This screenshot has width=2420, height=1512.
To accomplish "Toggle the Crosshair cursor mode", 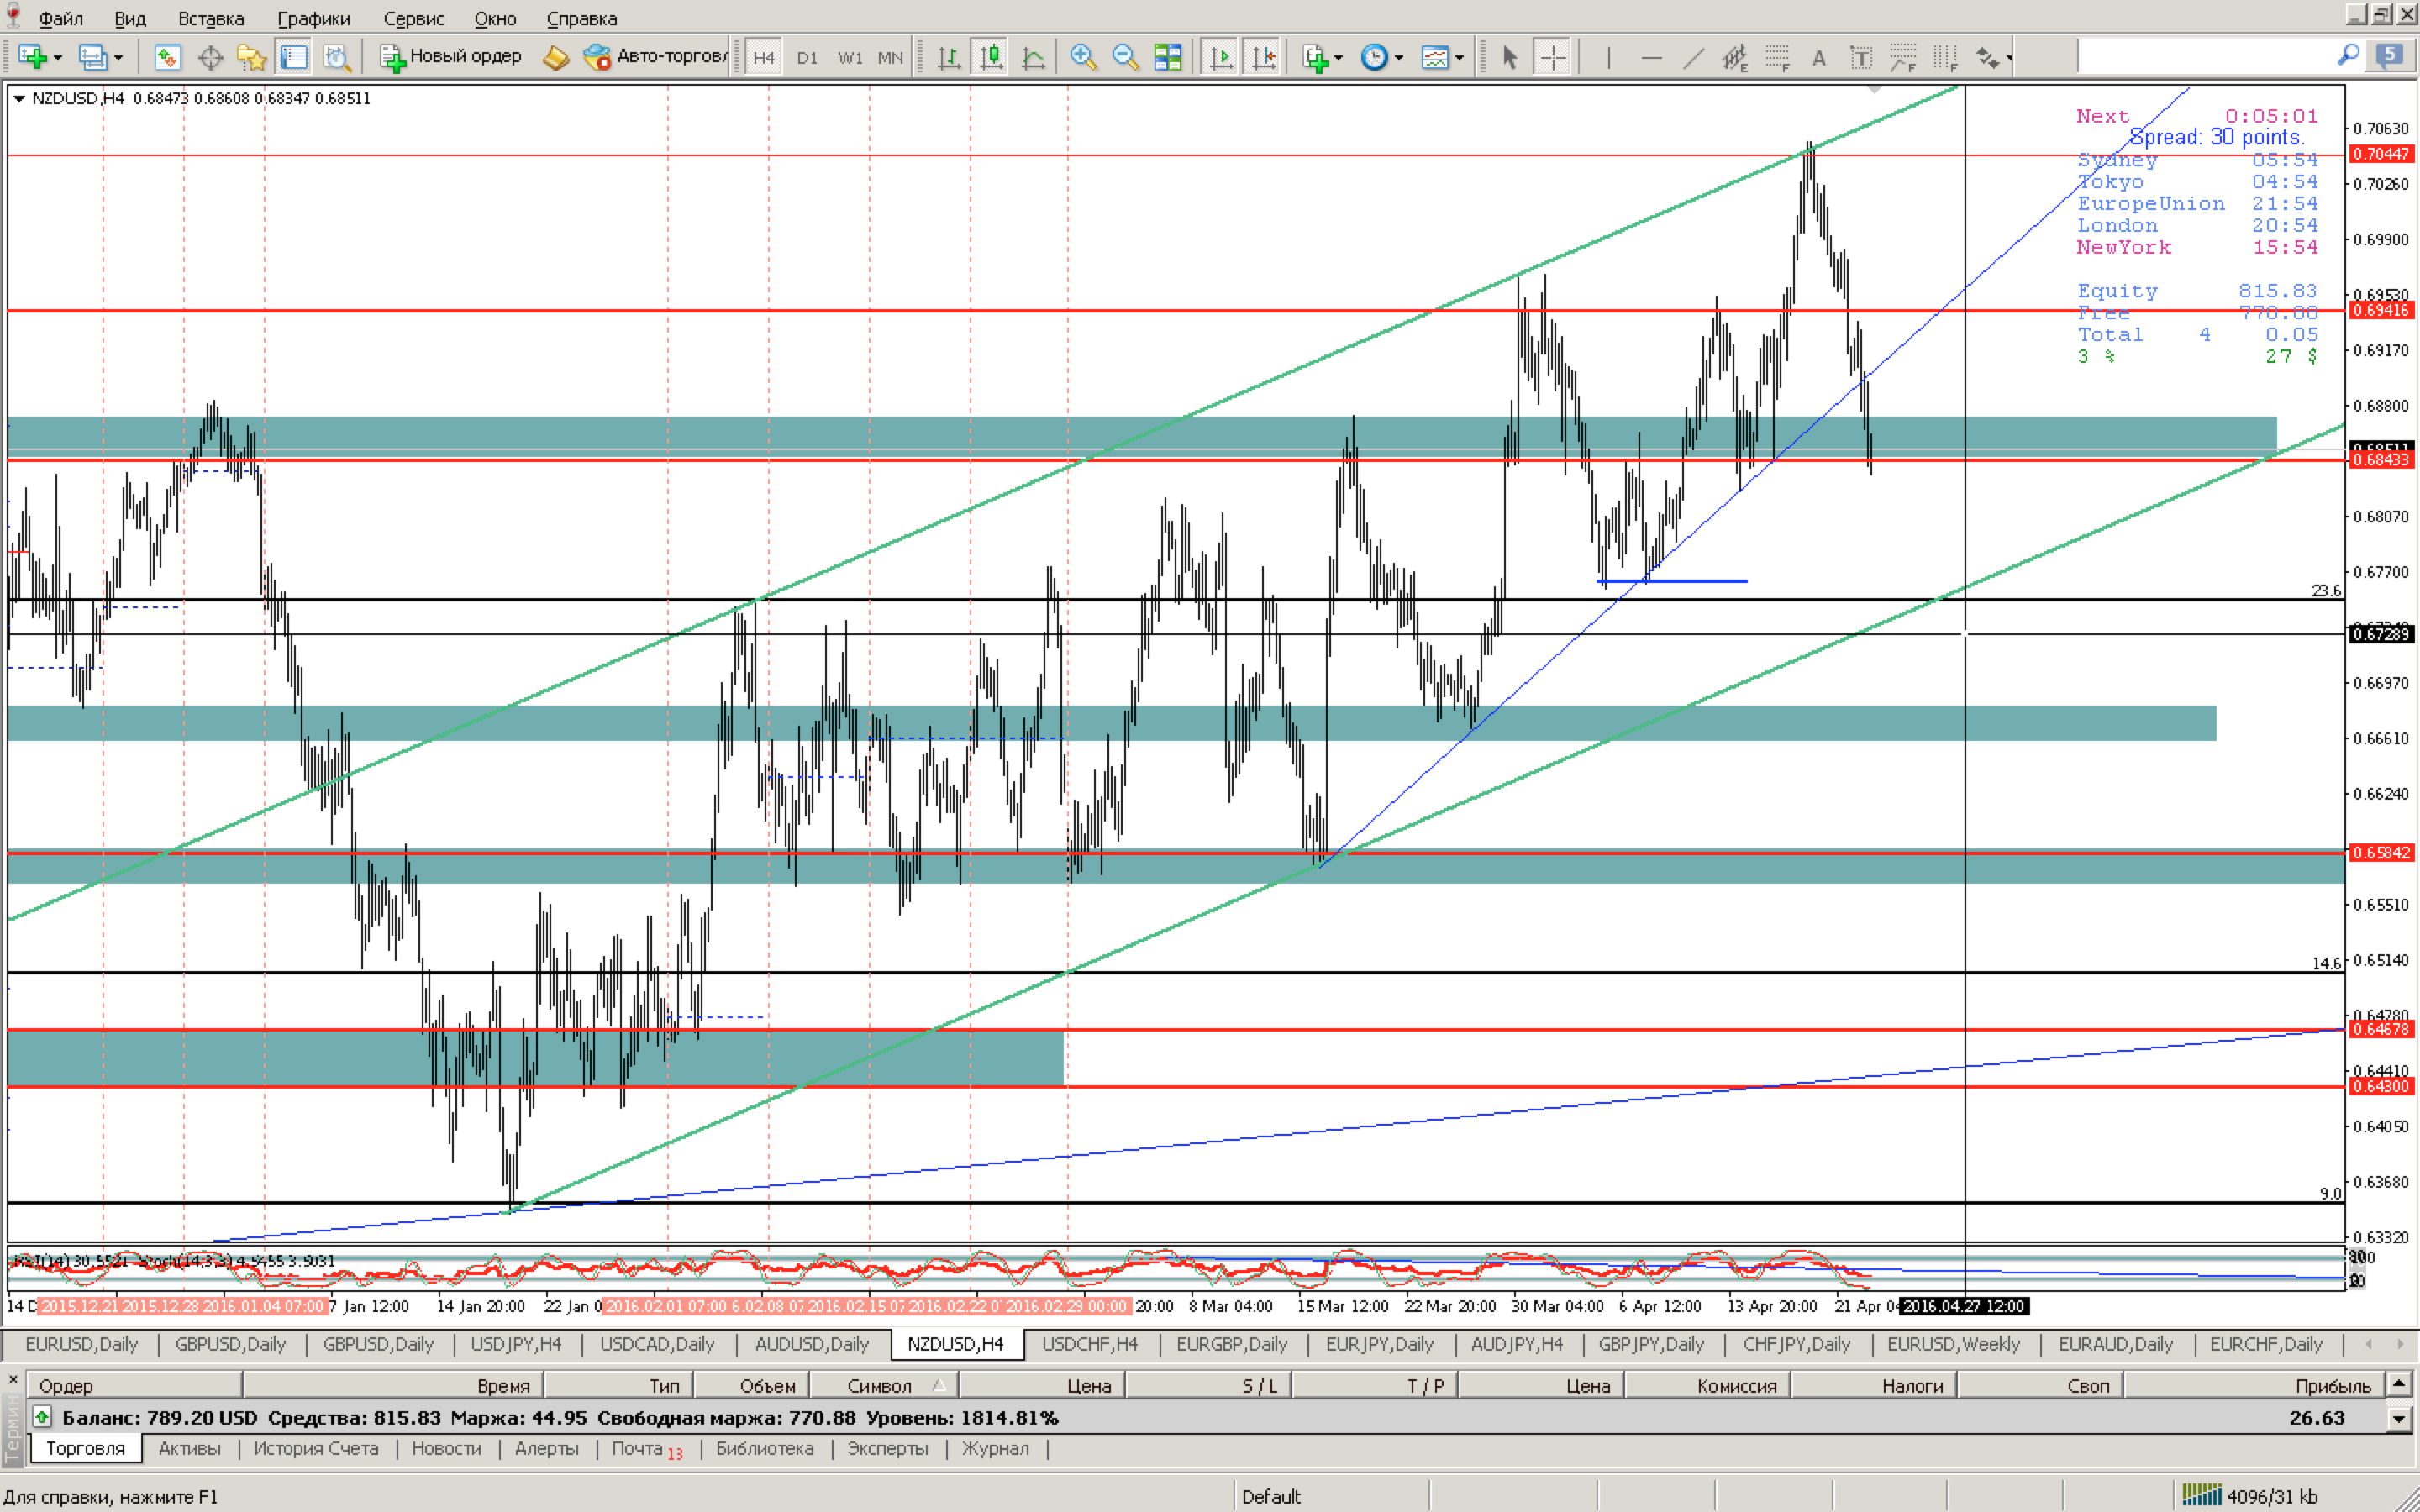I will (x=1552, y=57).
